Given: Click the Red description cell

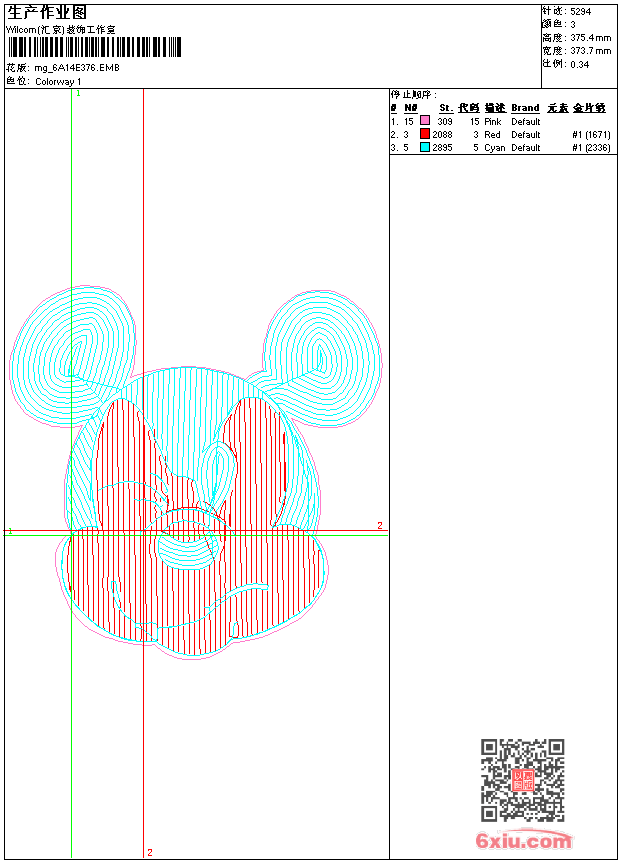Looking at the screenshot, I should pos(492,135).
